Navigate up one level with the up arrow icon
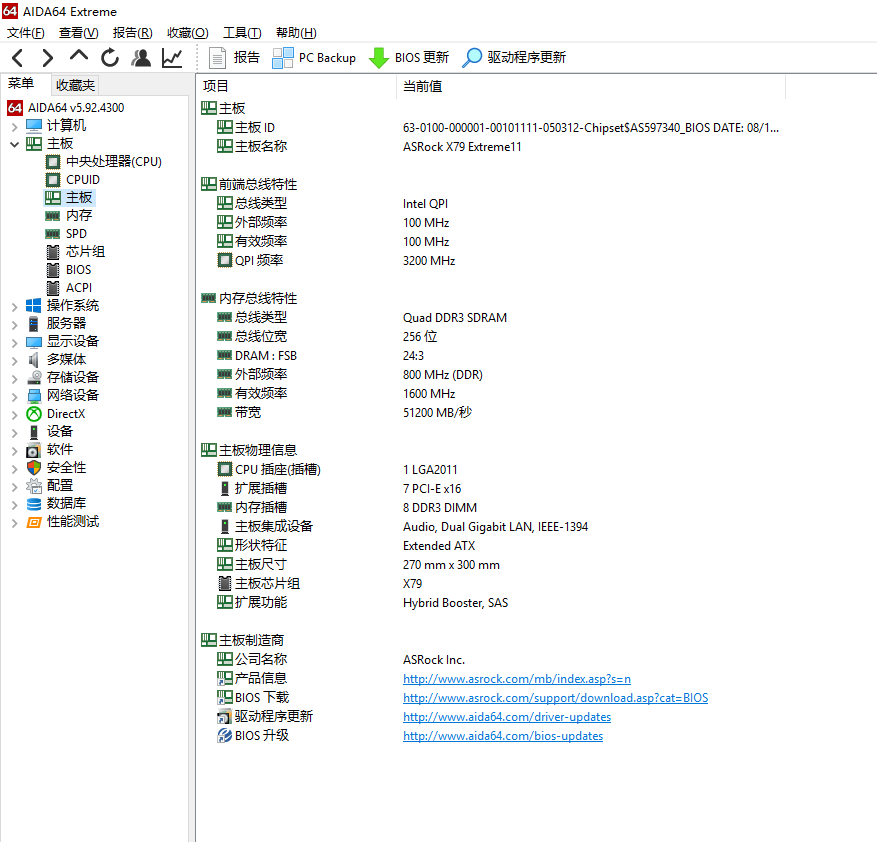 point(79,56)
